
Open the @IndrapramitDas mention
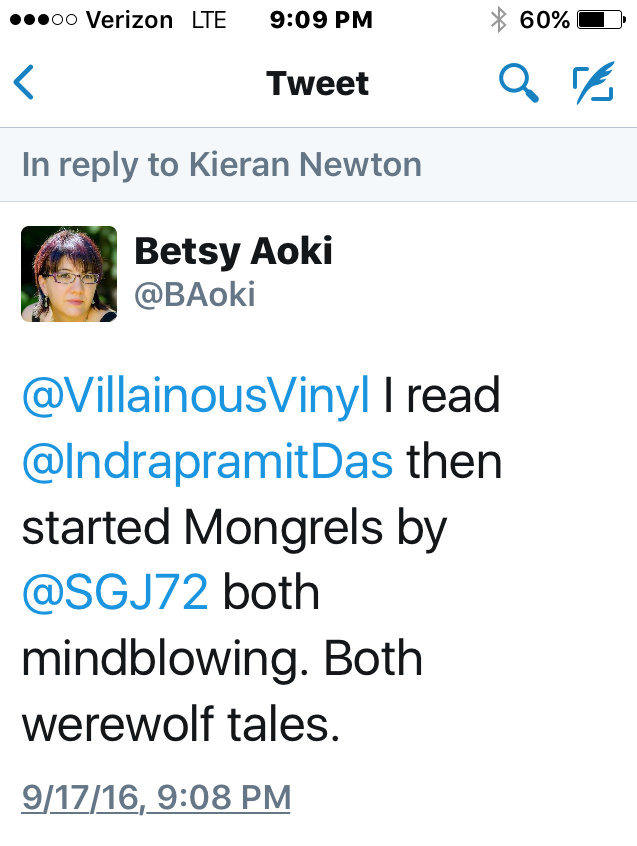click(207, 462)
